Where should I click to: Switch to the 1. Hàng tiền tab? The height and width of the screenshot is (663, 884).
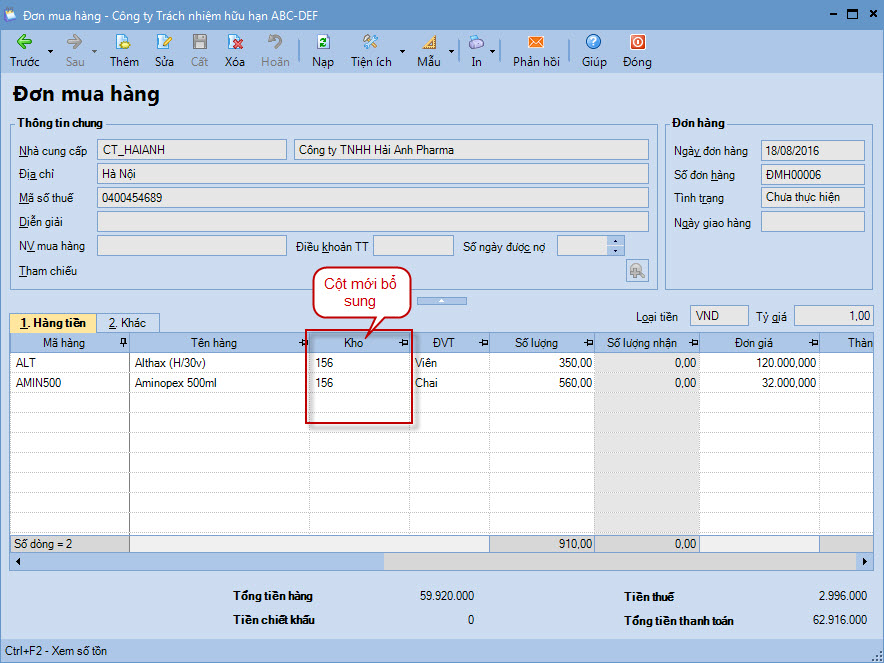[53, 323]
